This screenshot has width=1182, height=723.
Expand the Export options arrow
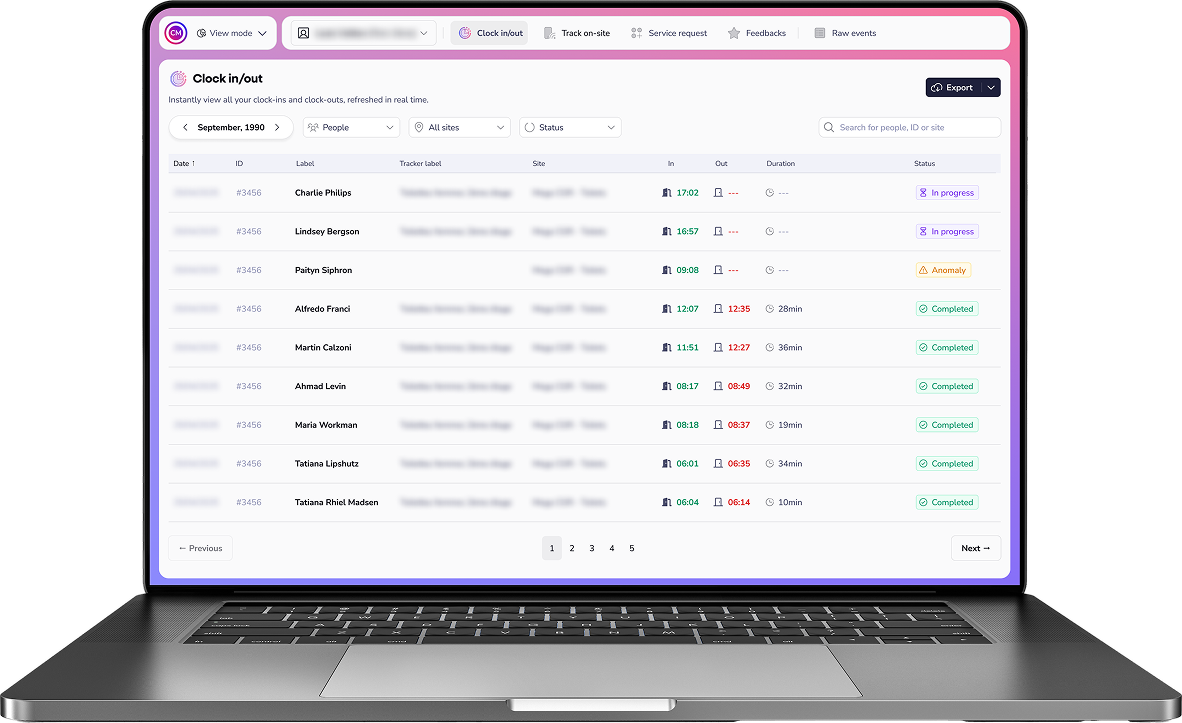click(x=991, y=87)
